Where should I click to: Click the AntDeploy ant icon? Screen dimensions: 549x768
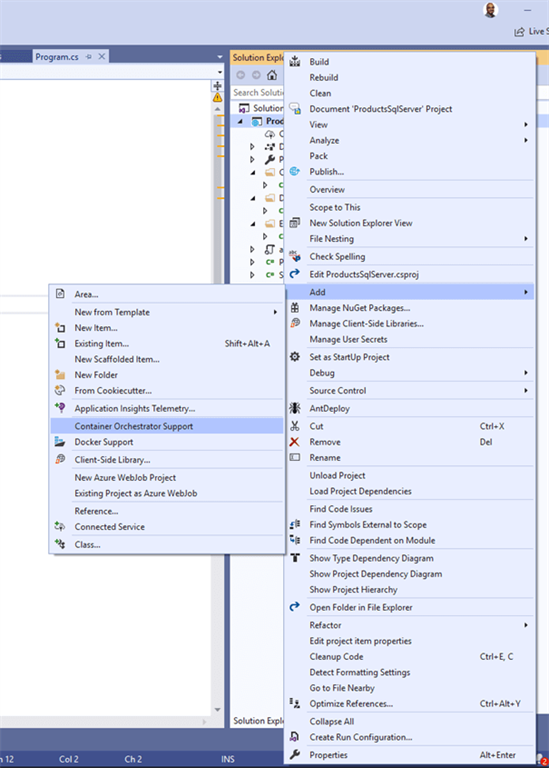(x=295, y=408)
